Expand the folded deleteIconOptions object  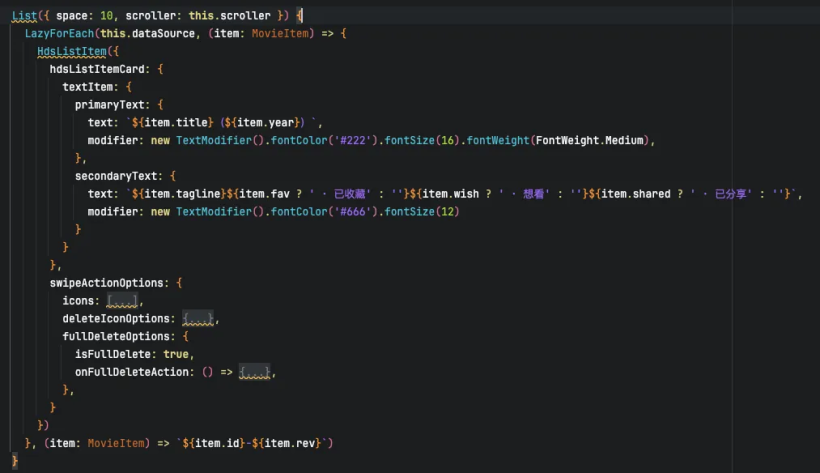point(199,319)
